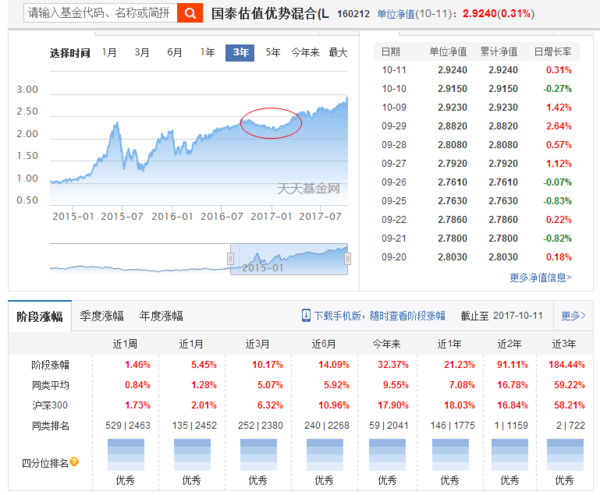
Task: Click the 近1周 column header
Action: (x=125, y=344)
